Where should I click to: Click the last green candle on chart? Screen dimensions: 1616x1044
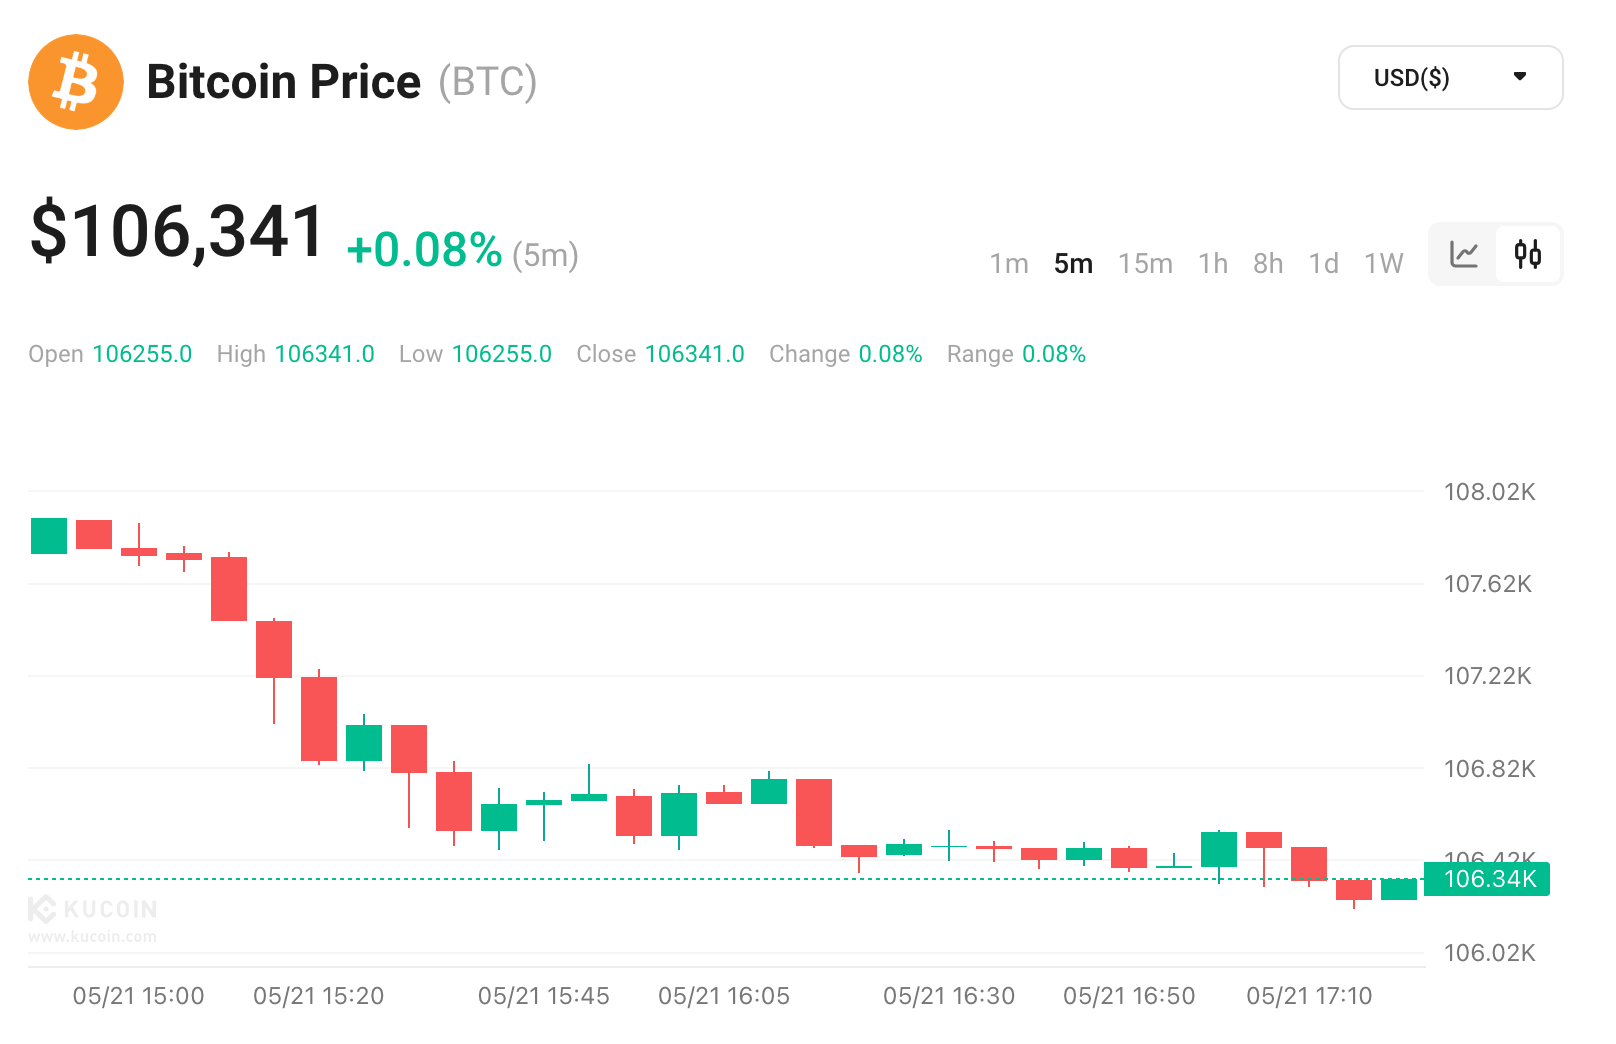coord(1398,889)
